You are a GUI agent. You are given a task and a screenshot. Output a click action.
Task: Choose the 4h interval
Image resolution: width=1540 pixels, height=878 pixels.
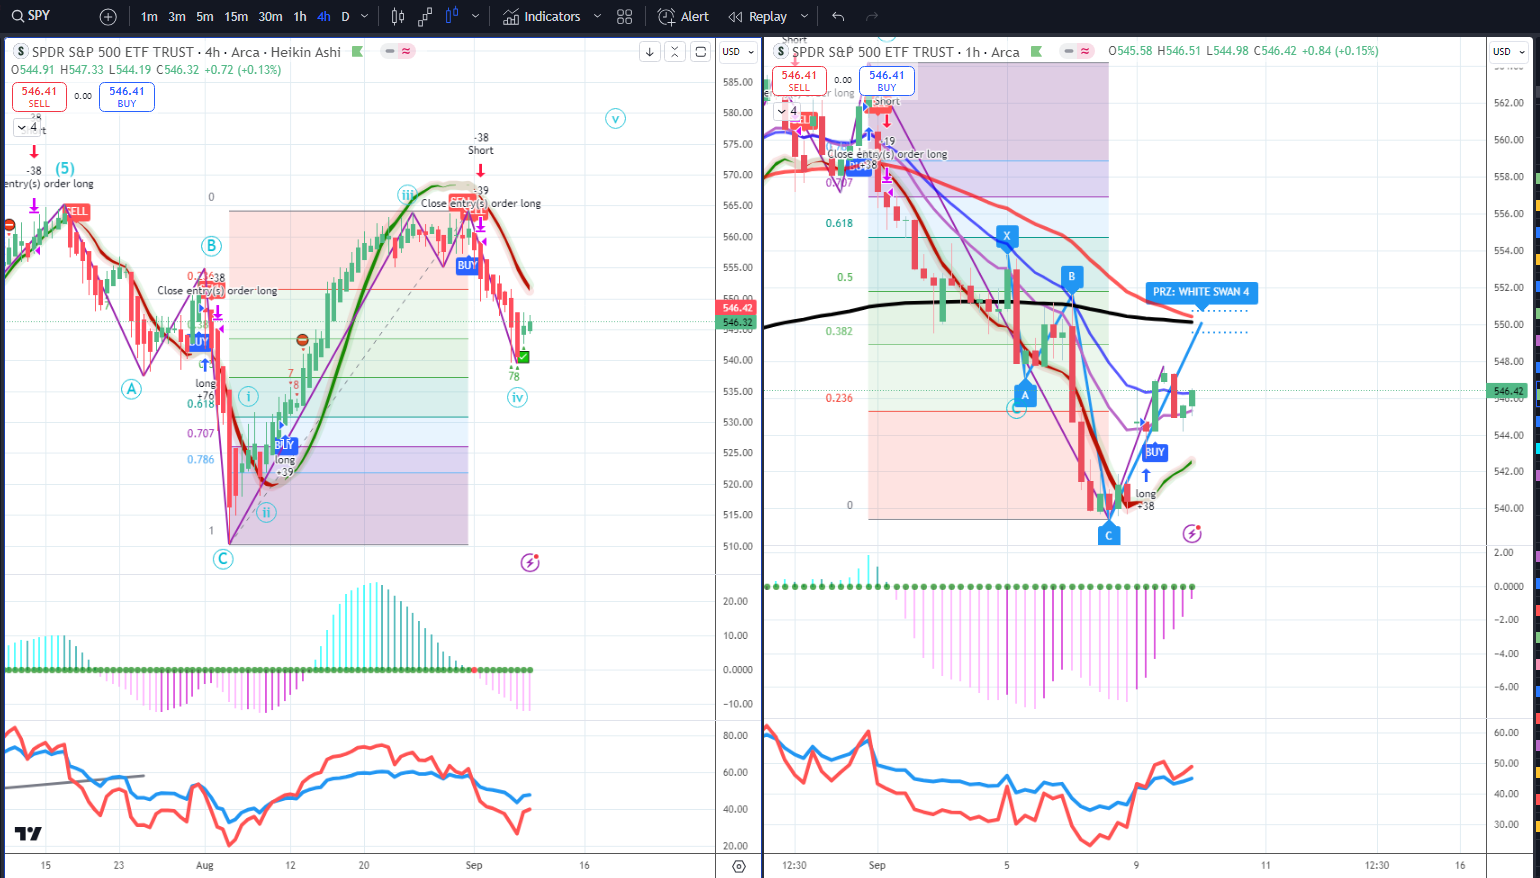(324, 17)
